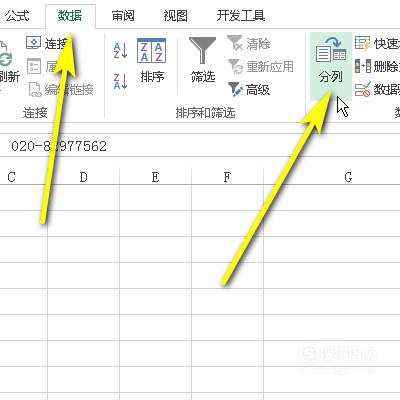Open the 开发工具 tab
The image size is (400, 400).
coord(241,16)
